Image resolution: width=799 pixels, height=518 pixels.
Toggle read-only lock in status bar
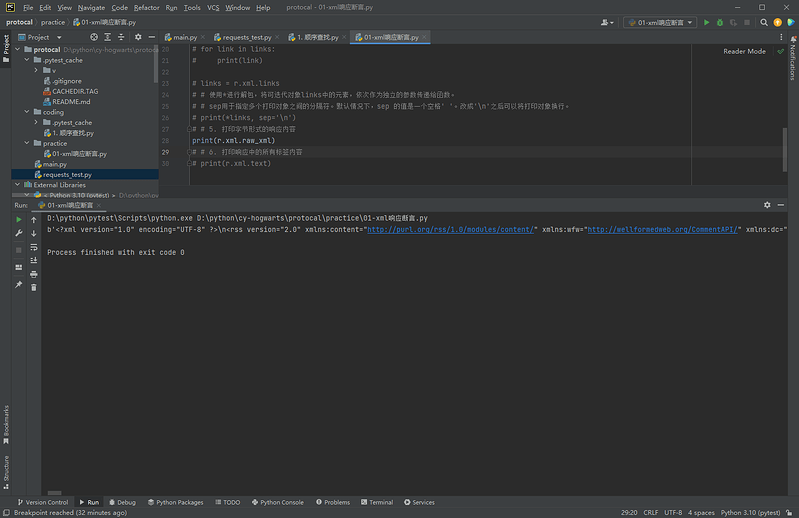789,513
